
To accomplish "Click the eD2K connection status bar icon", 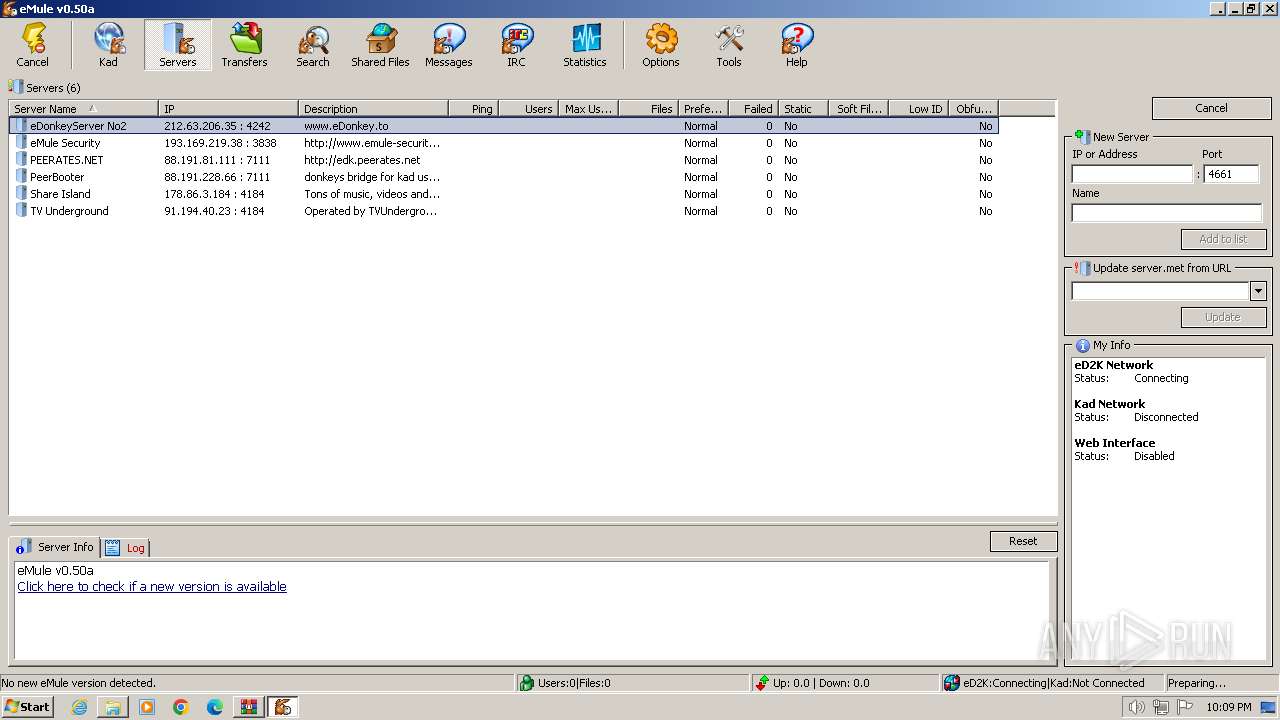I will pos(951,683).
